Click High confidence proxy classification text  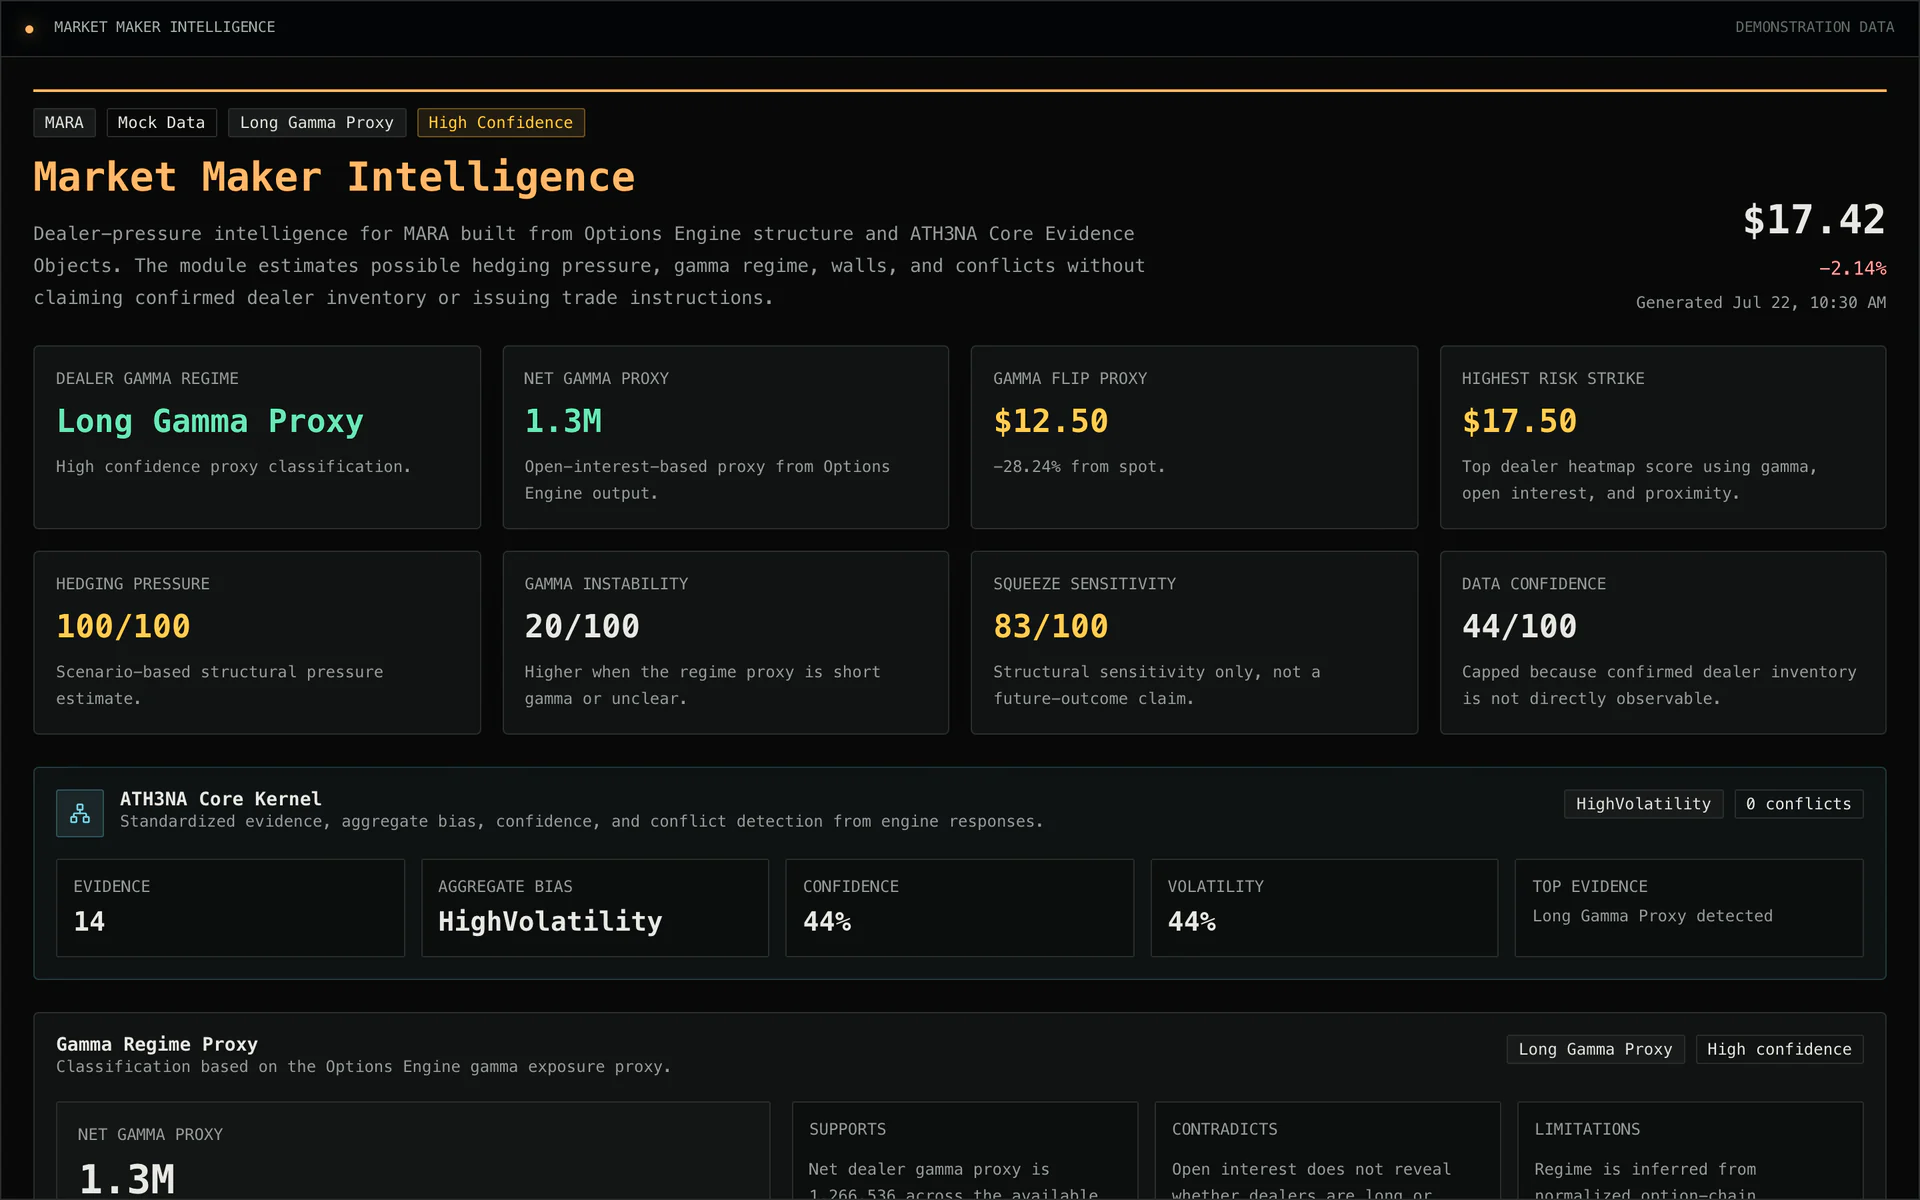tap(233, 467)
